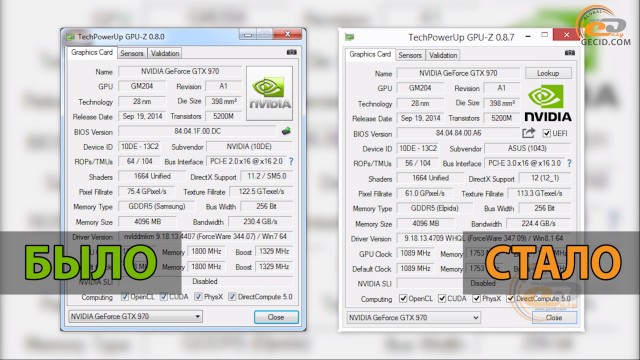Click Memory Type GDDR5 (Elpida) field

click(x=435, y=208)
